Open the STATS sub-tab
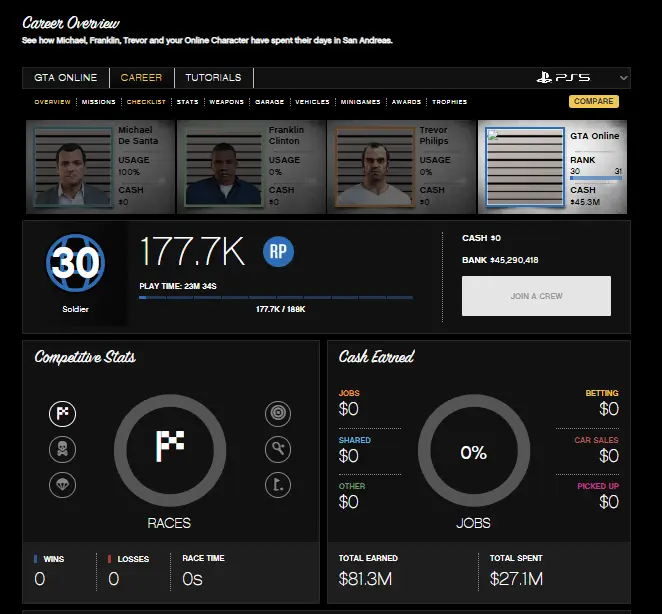This screenshot has width=662, height=614. pos(187,102)
